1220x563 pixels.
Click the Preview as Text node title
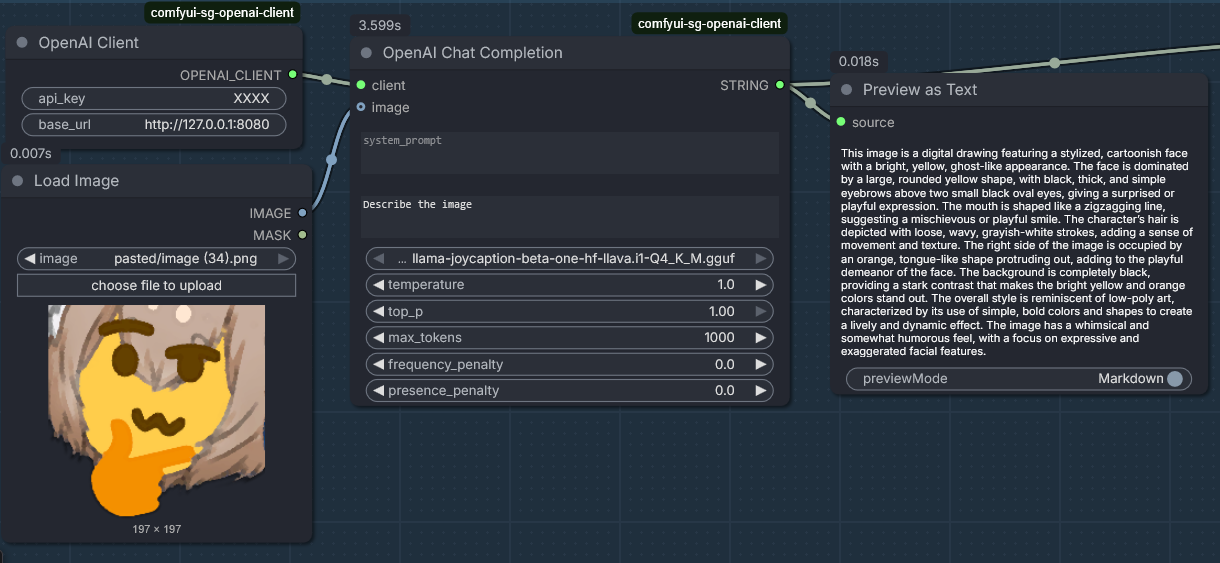click(920, 90)
